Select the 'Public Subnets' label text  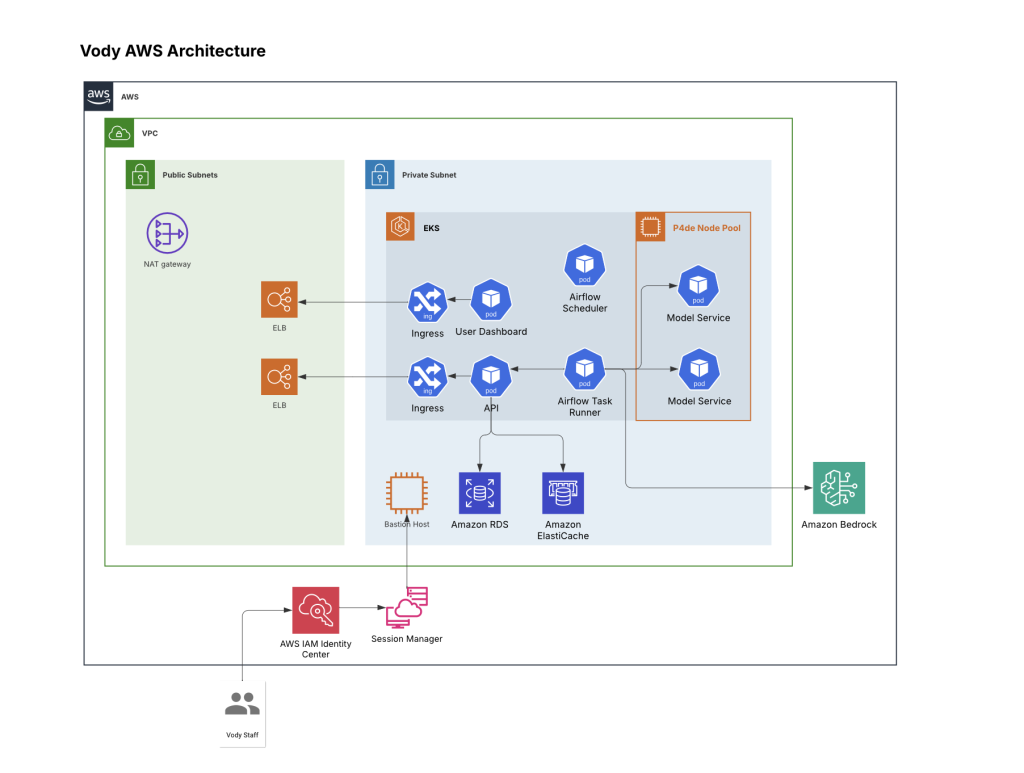coord(190,175)
